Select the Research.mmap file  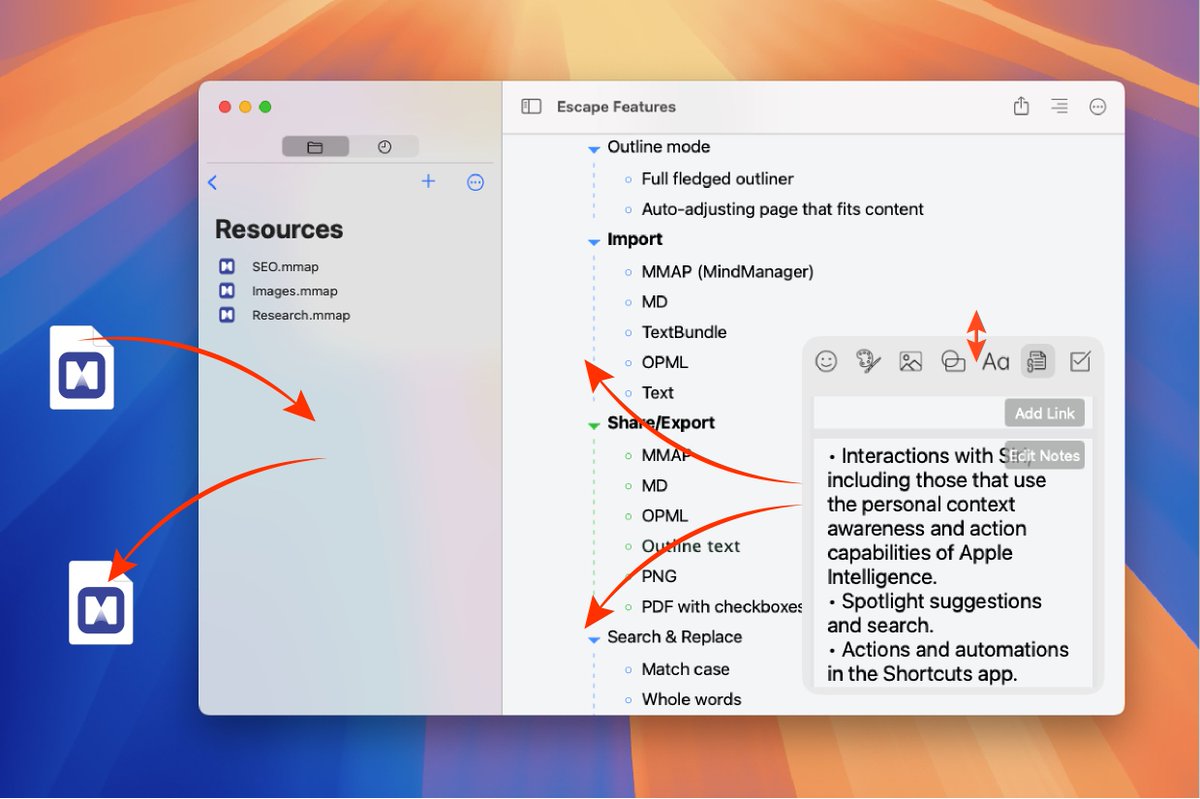pyautogui.click(x=300, y=315)
